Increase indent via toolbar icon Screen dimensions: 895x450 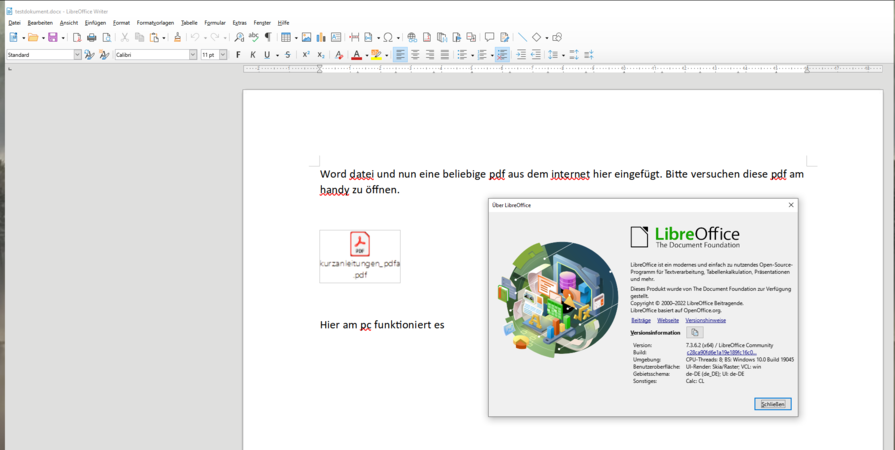[521, 55]
